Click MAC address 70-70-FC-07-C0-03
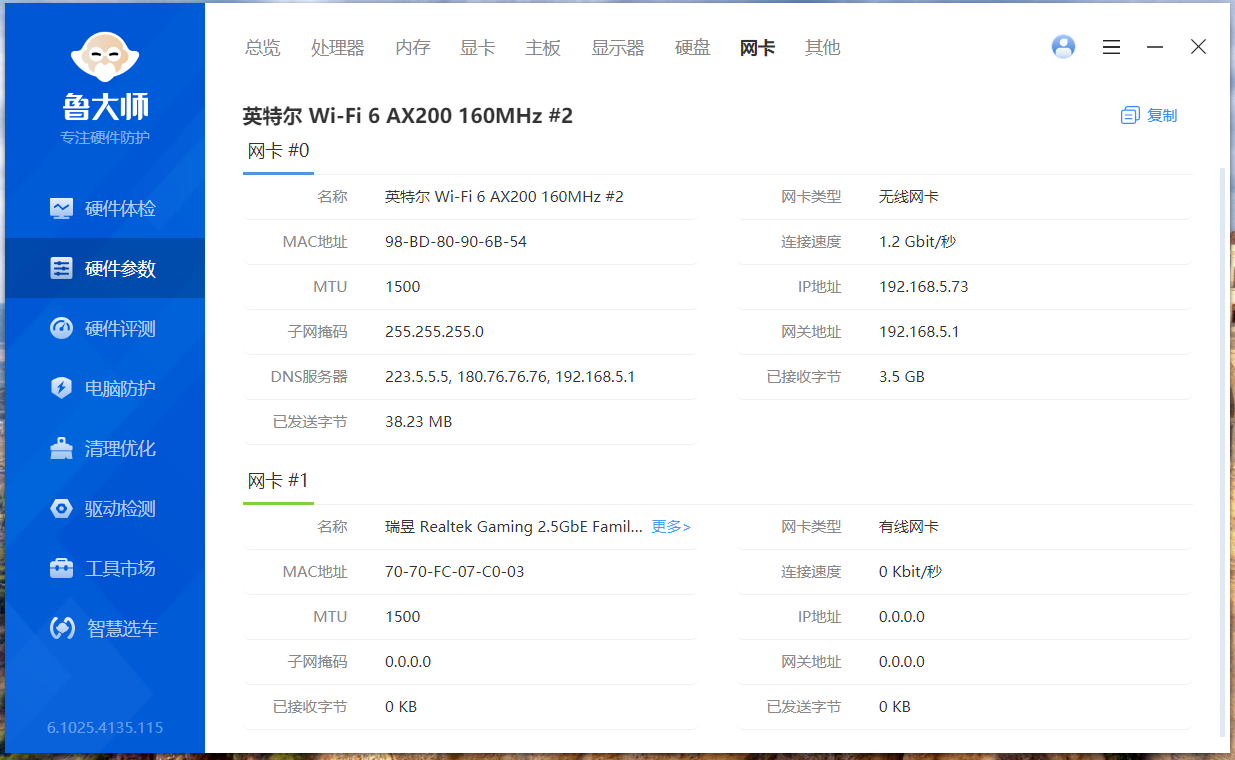1235x760 pixels. coord(455,571)
